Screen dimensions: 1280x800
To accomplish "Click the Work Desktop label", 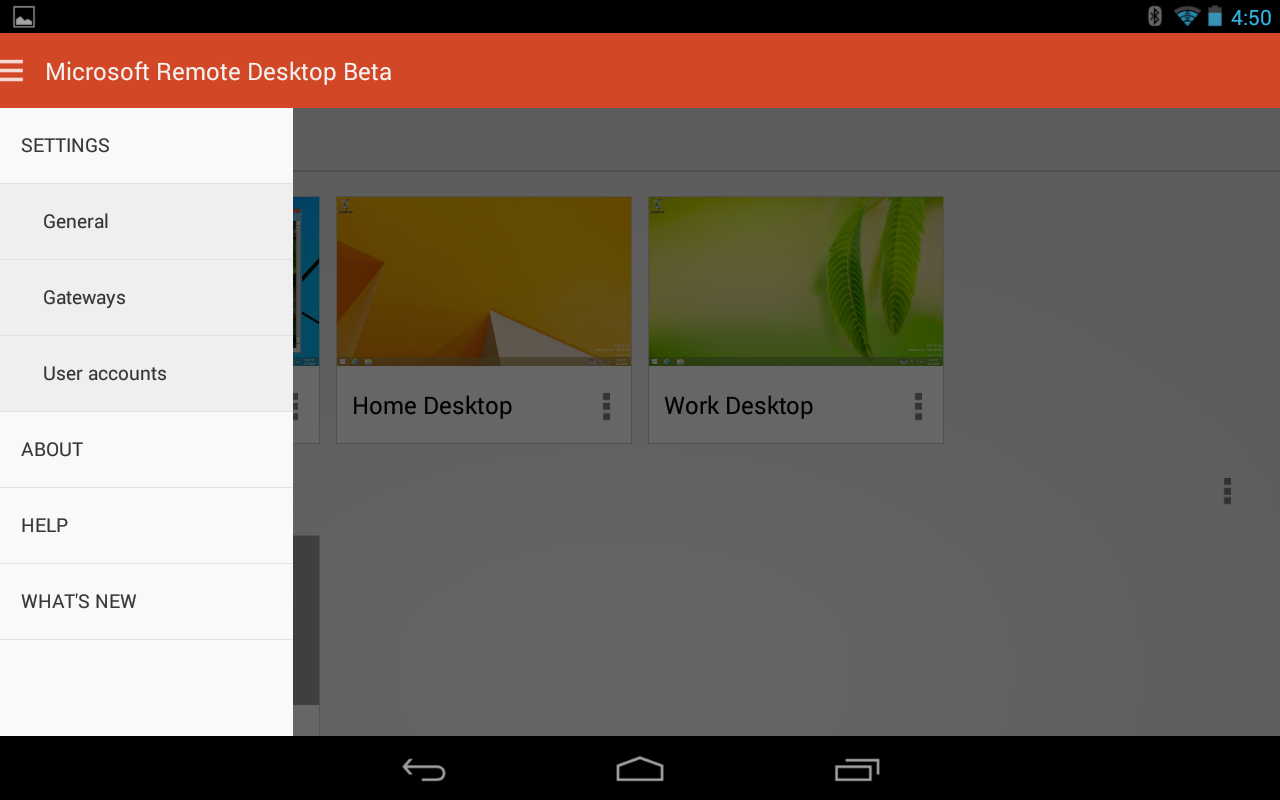I will click(x=739, y=406).
